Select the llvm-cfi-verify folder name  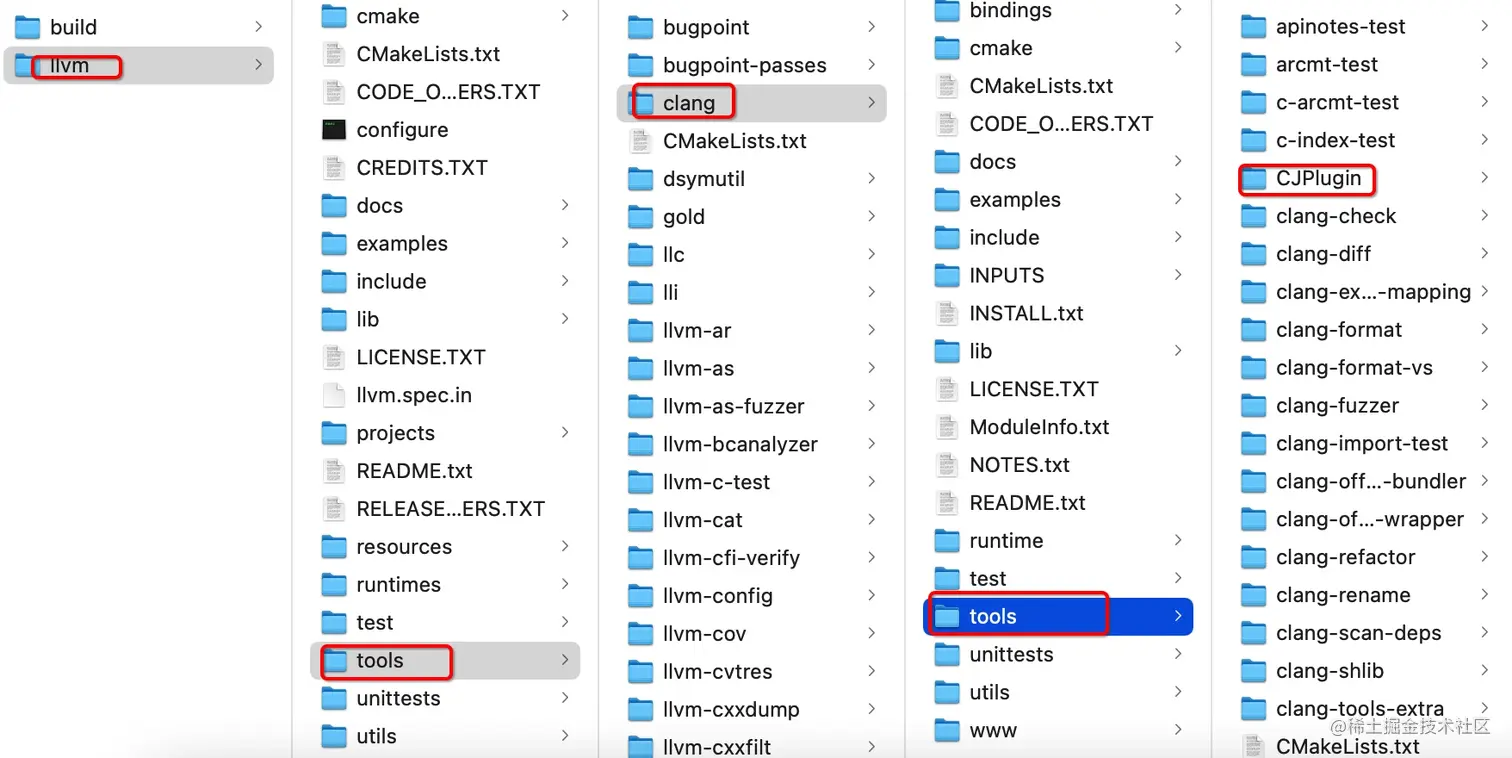pos(731,558)
